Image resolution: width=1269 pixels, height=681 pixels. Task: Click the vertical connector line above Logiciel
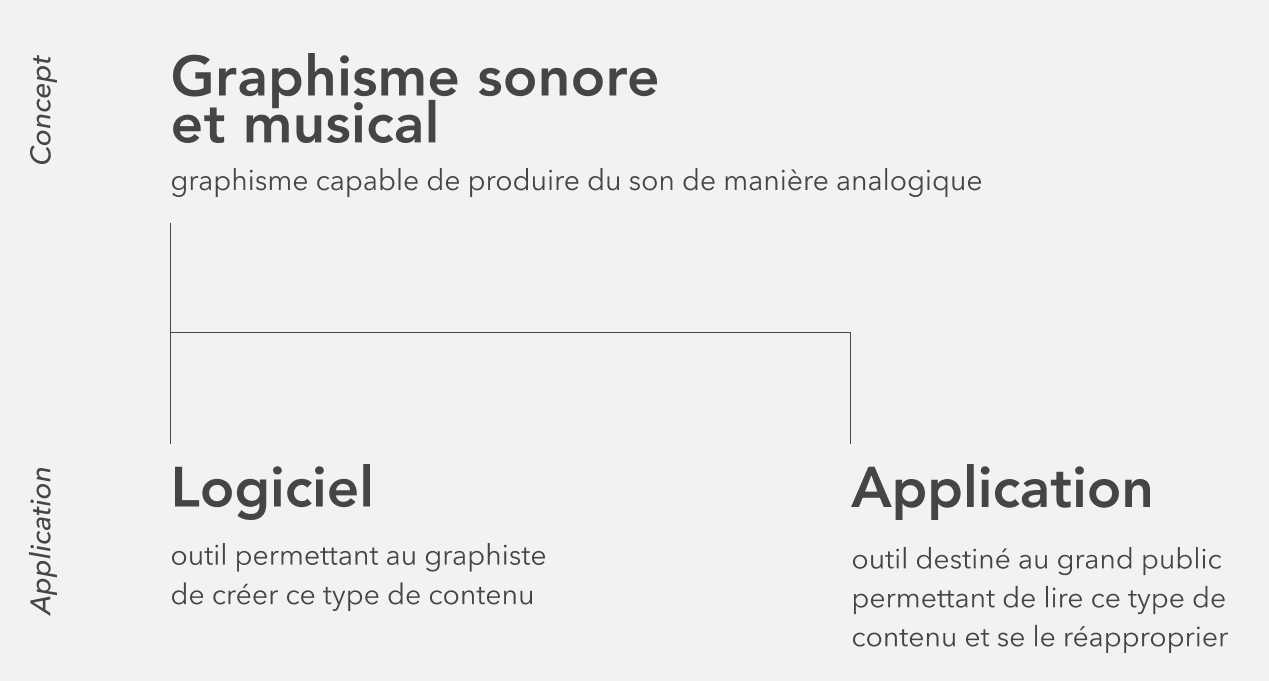pyautogui.click(x=171, y=390)
